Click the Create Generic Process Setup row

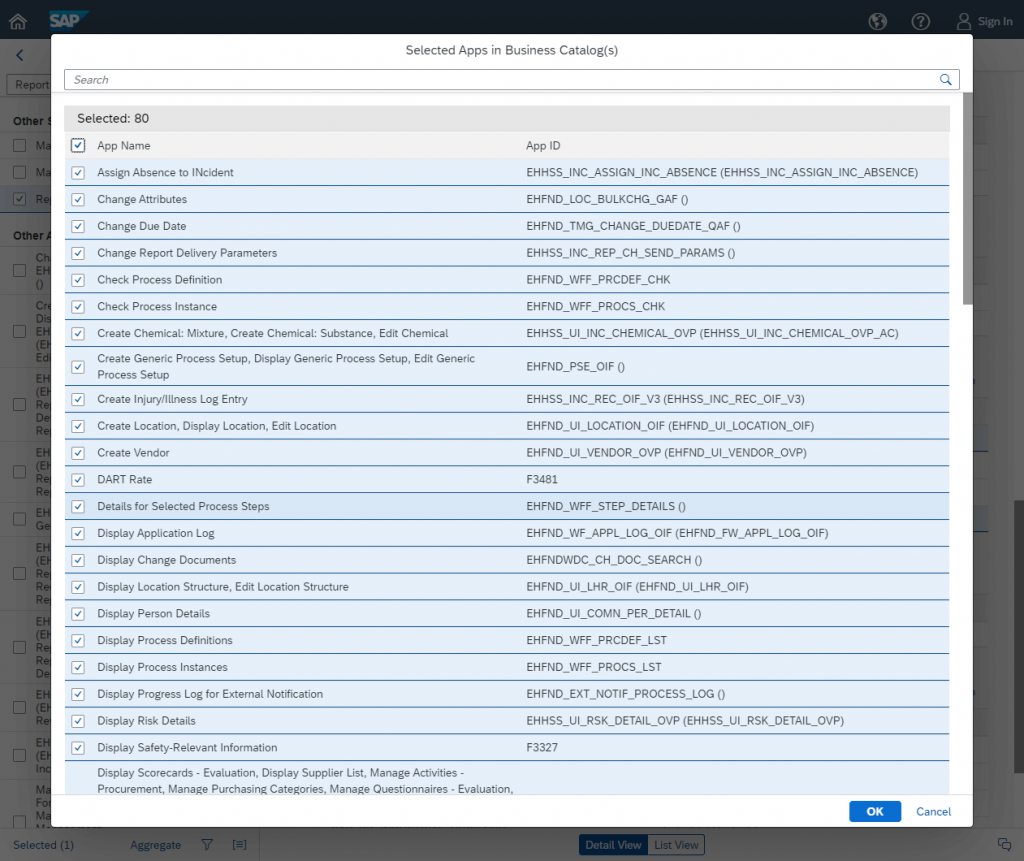click(507, 366)
